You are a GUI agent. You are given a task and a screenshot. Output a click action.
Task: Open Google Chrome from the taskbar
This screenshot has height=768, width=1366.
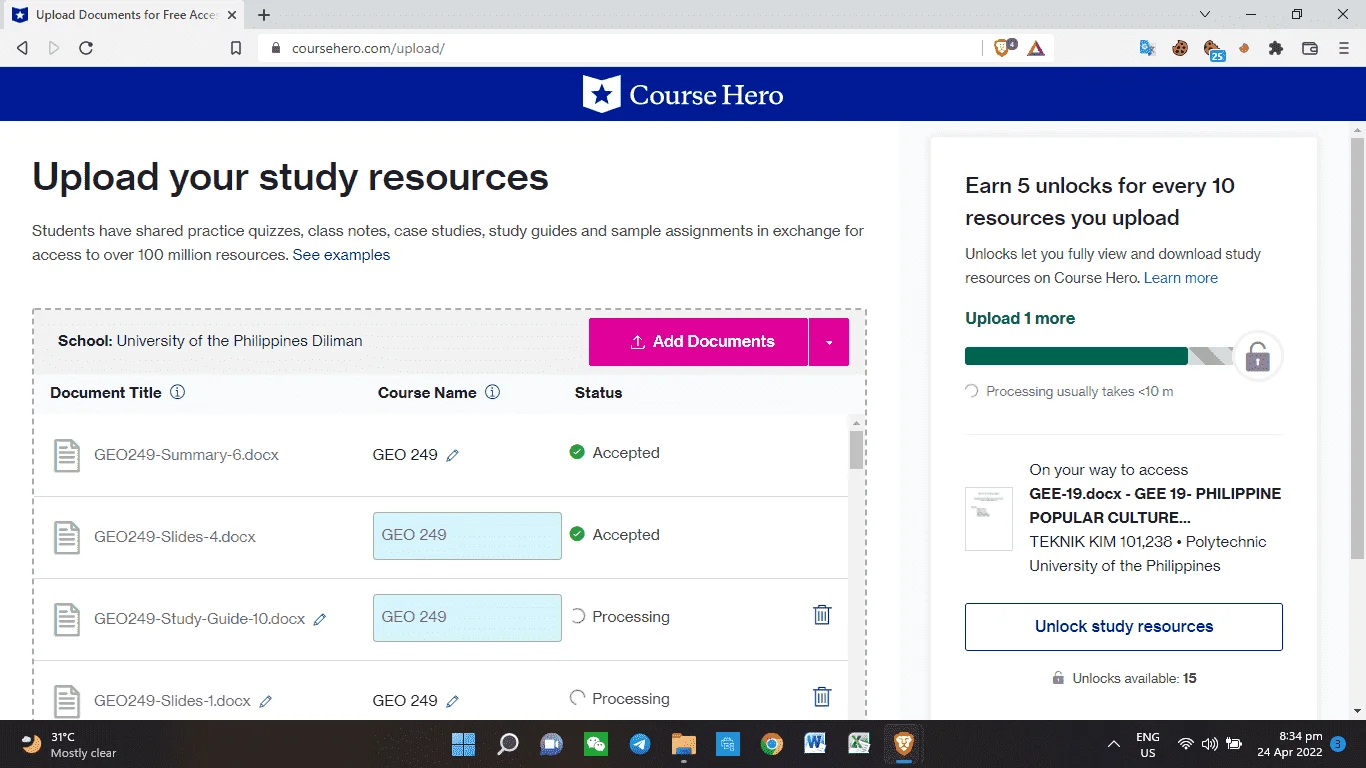(771, 744)
